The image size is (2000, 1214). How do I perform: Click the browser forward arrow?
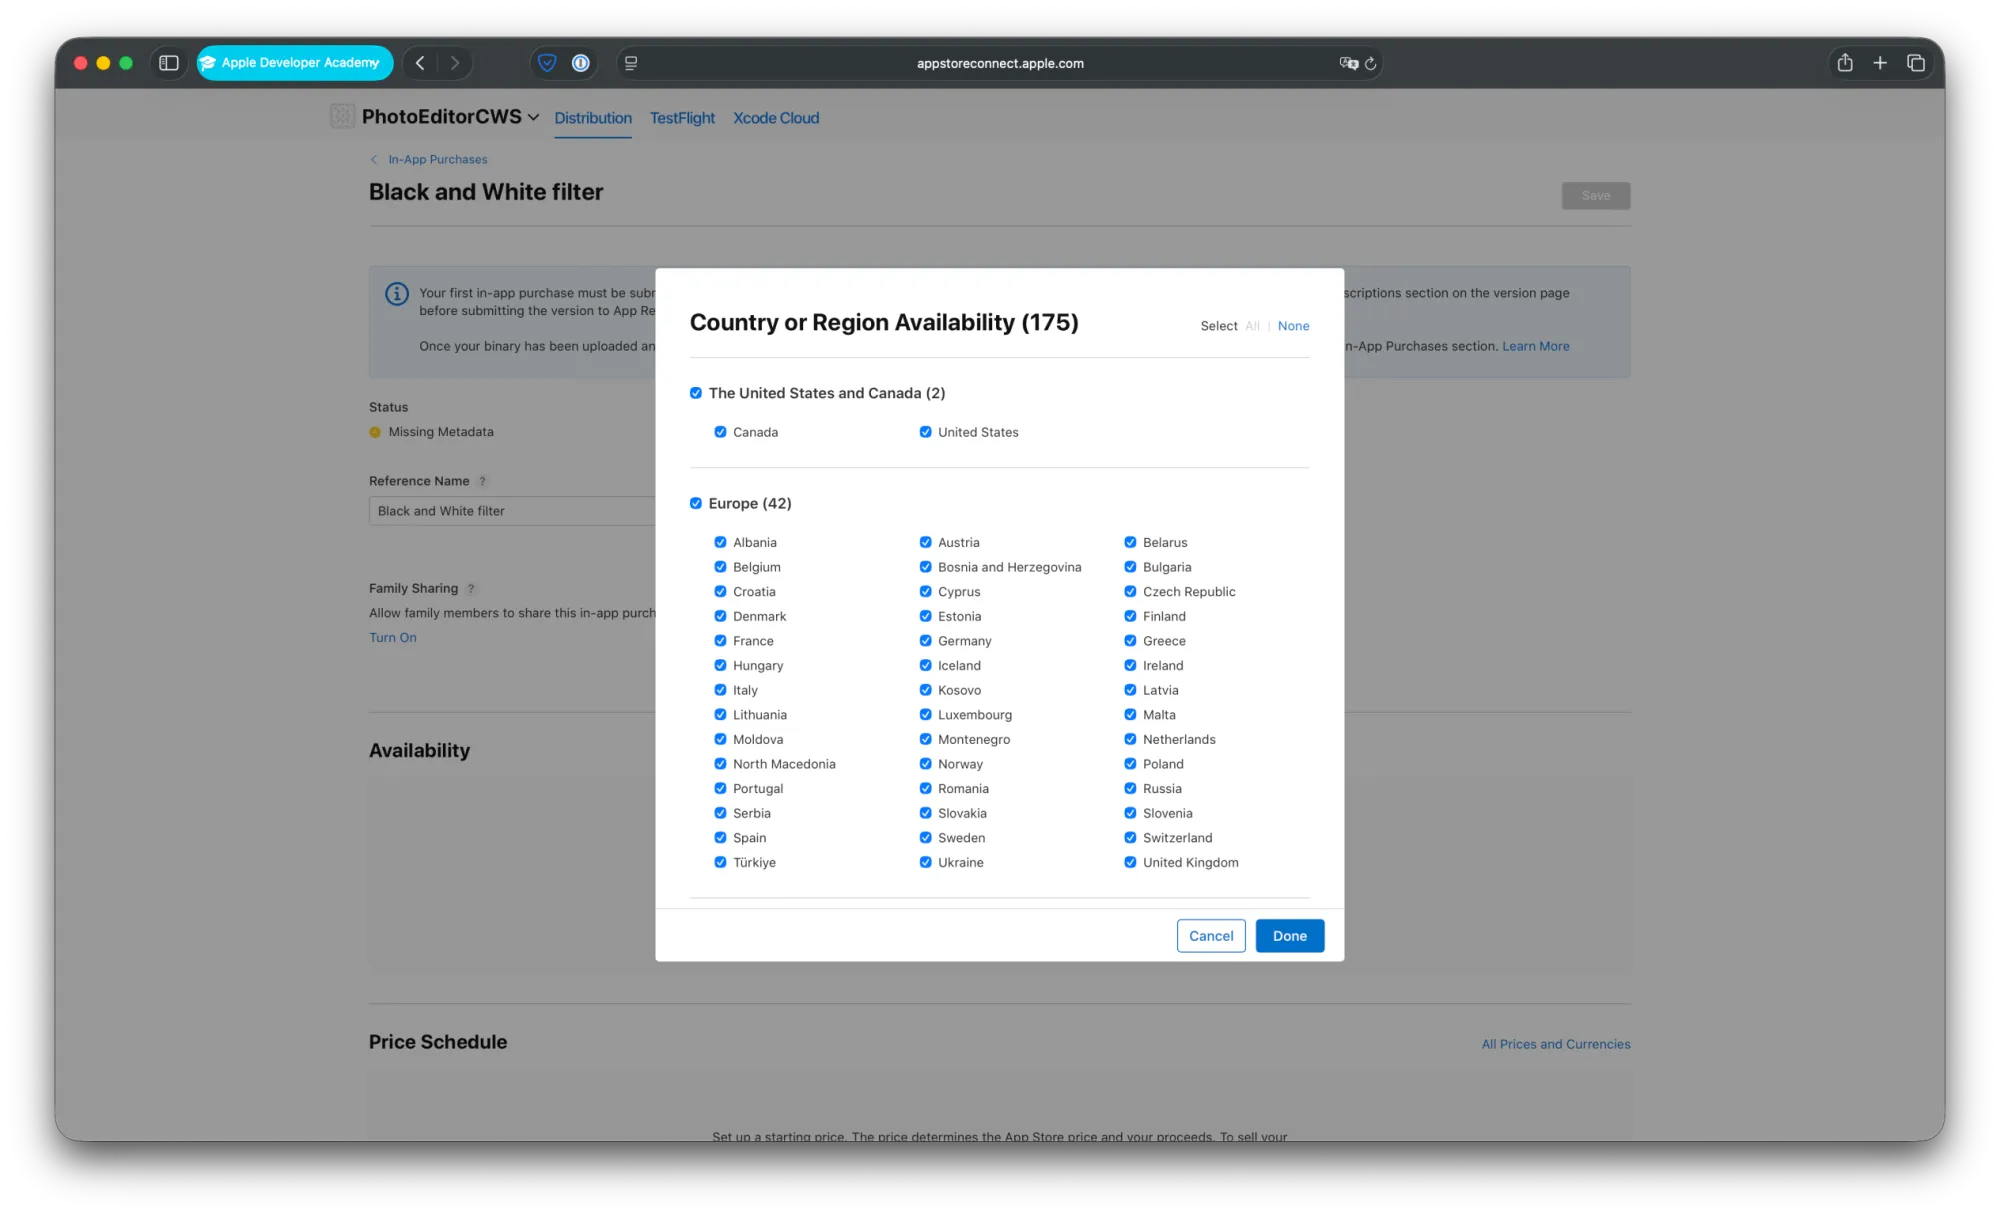455,63
